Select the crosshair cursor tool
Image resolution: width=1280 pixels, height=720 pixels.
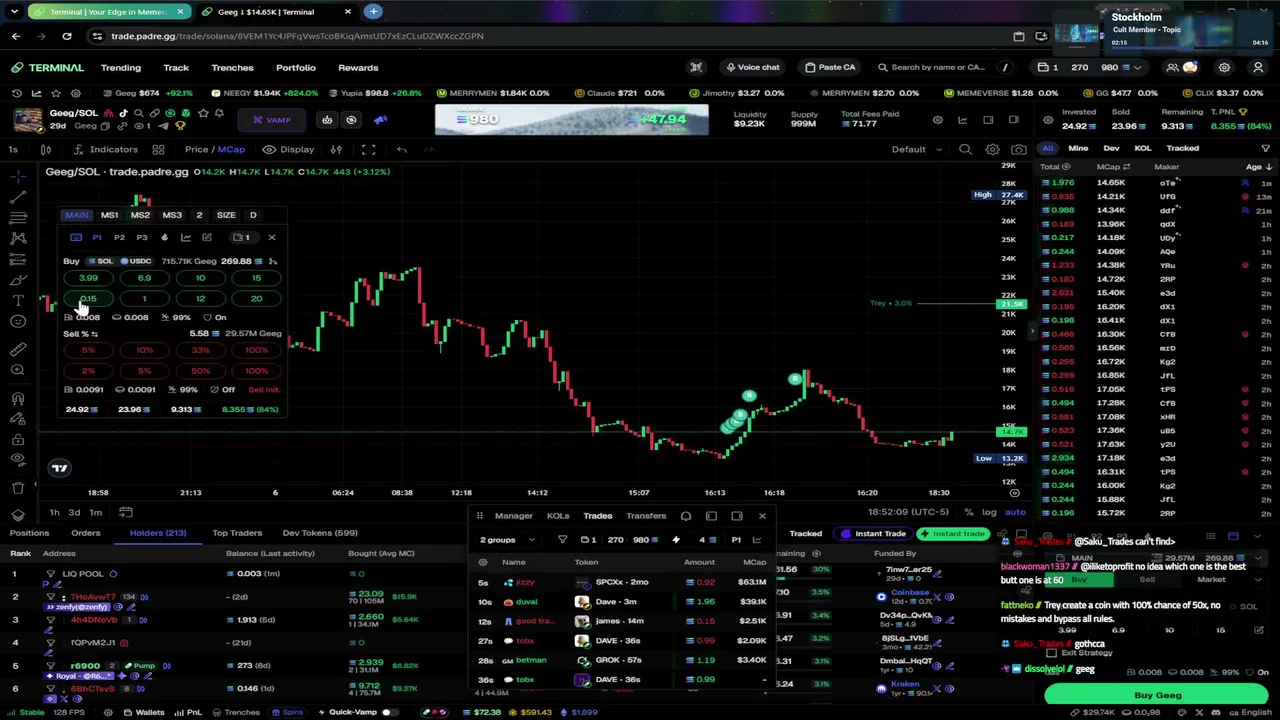click(18, 175)
